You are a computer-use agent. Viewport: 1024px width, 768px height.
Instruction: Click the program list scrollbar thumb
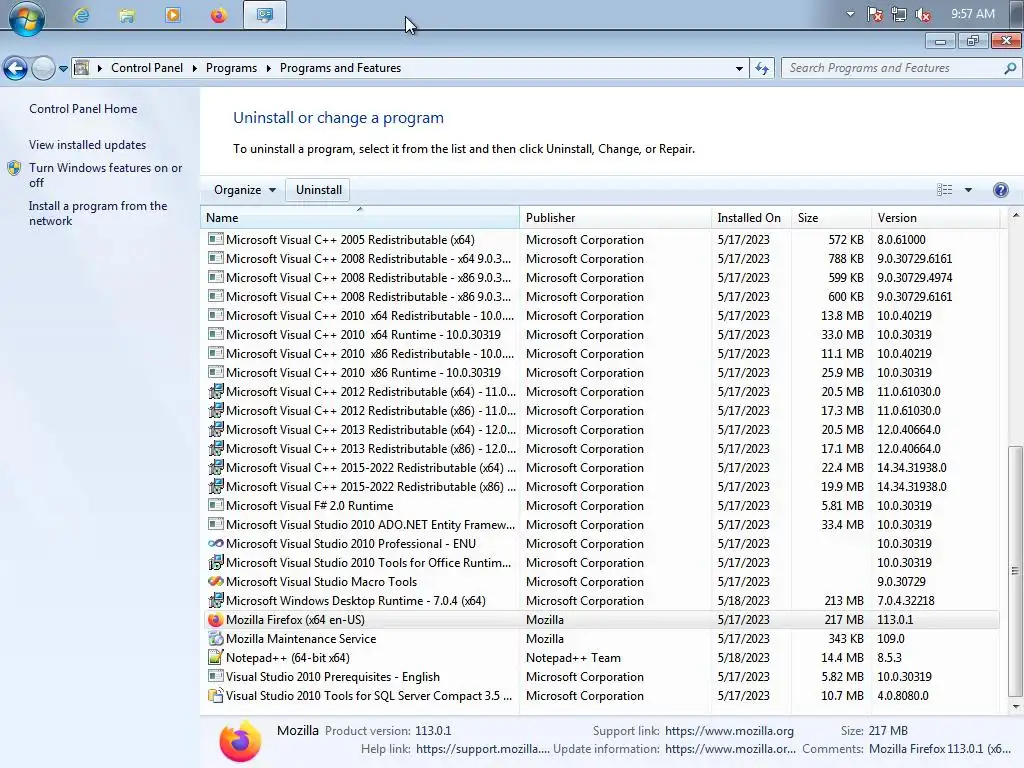click(1015, 571)
